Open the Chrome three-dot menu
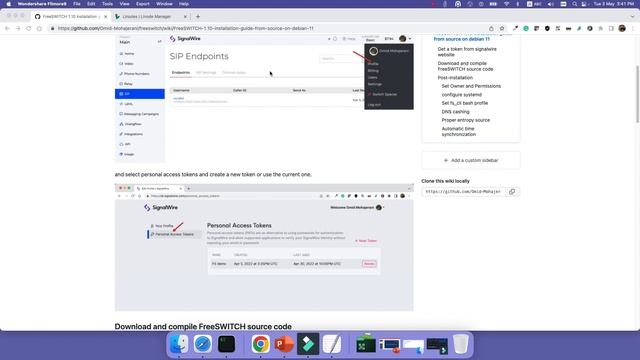The image size is (640, 360). tap(633, 29)
